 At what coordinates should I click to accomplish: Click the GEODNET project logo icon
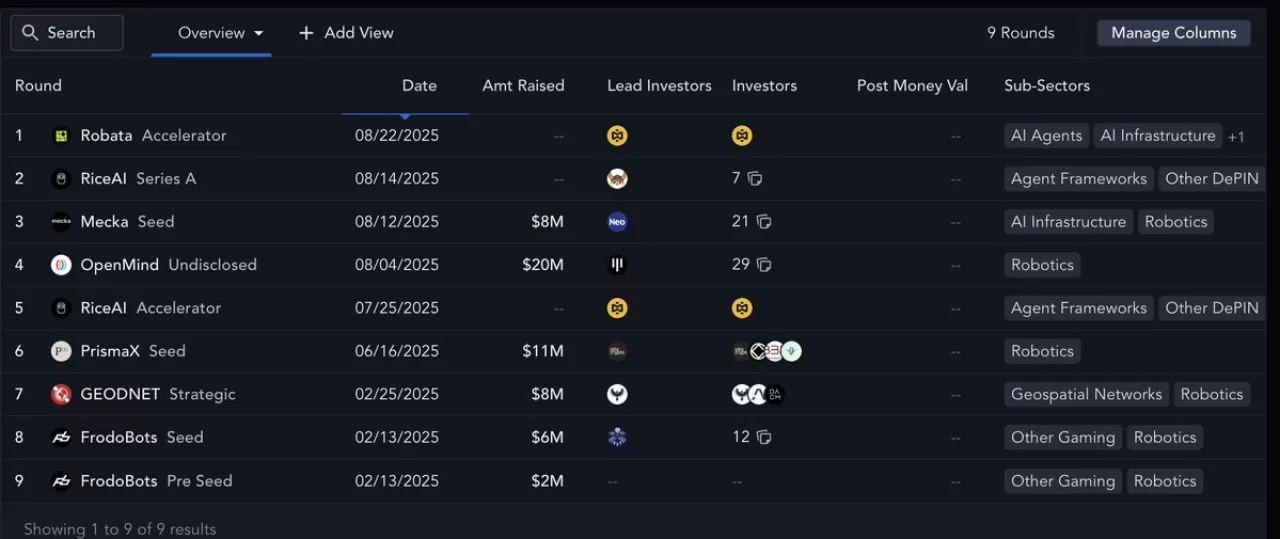coord(61,394)
